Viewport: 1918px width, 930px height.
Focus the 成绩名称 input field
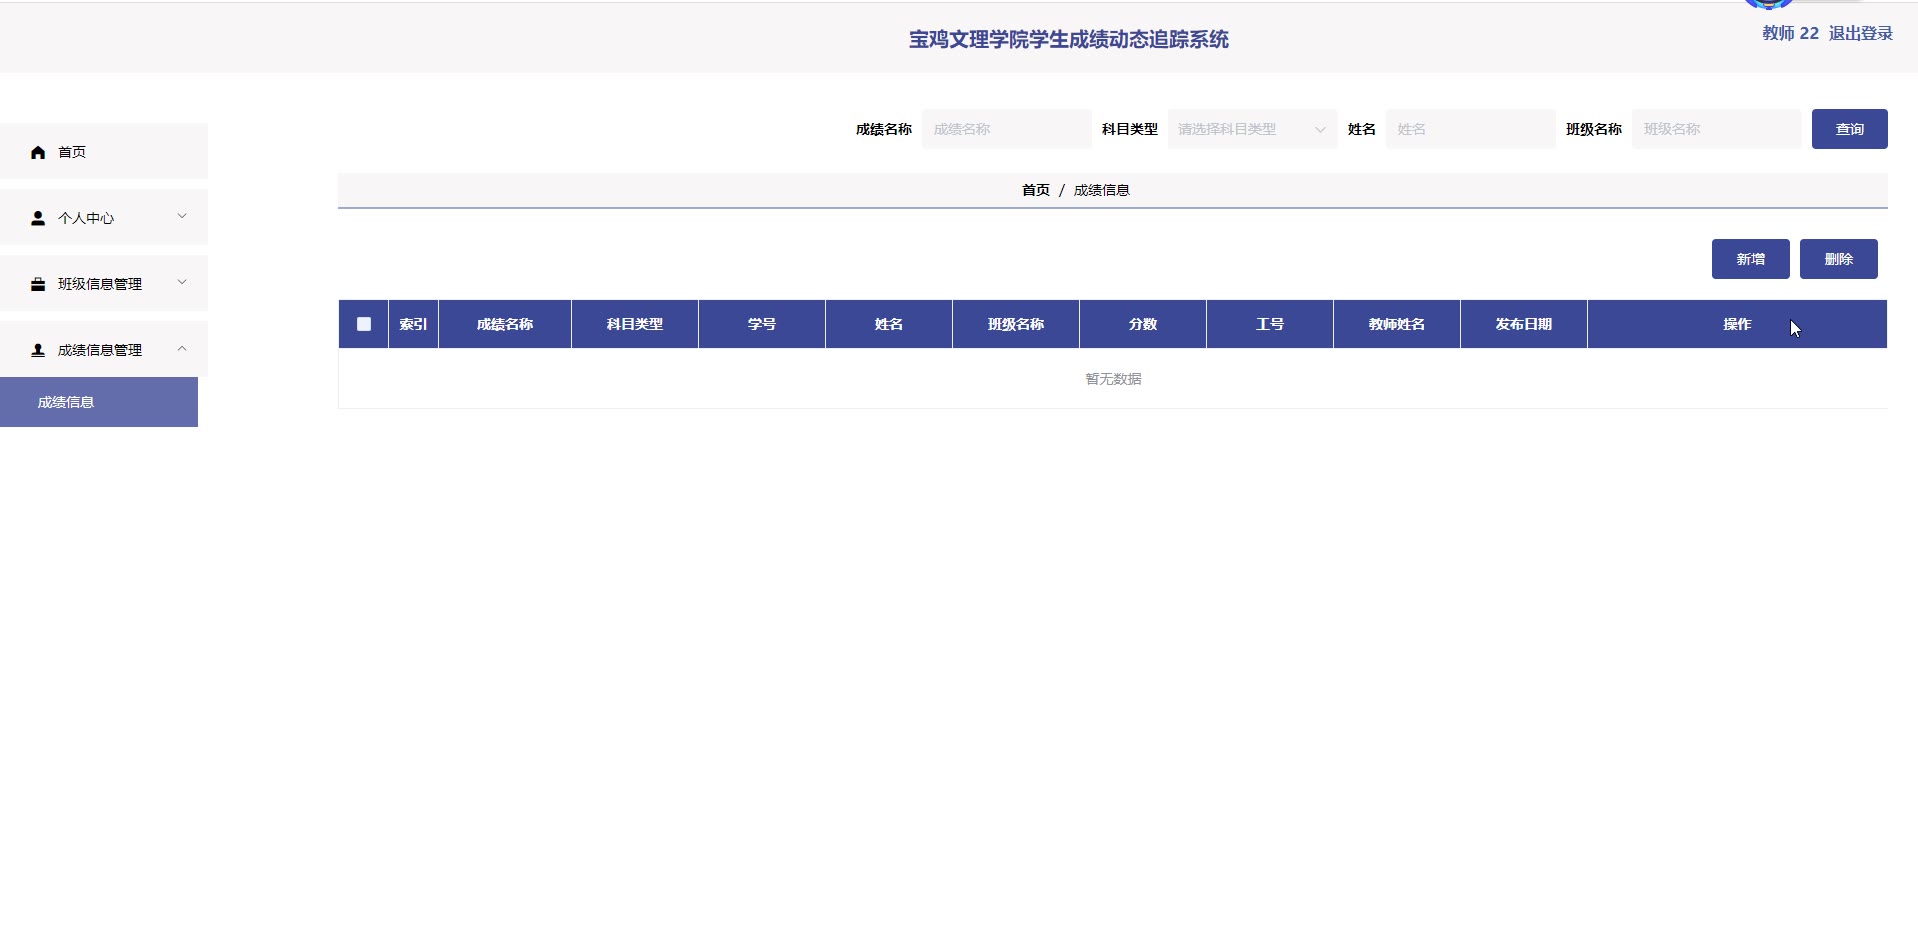tap(1006, 129)
